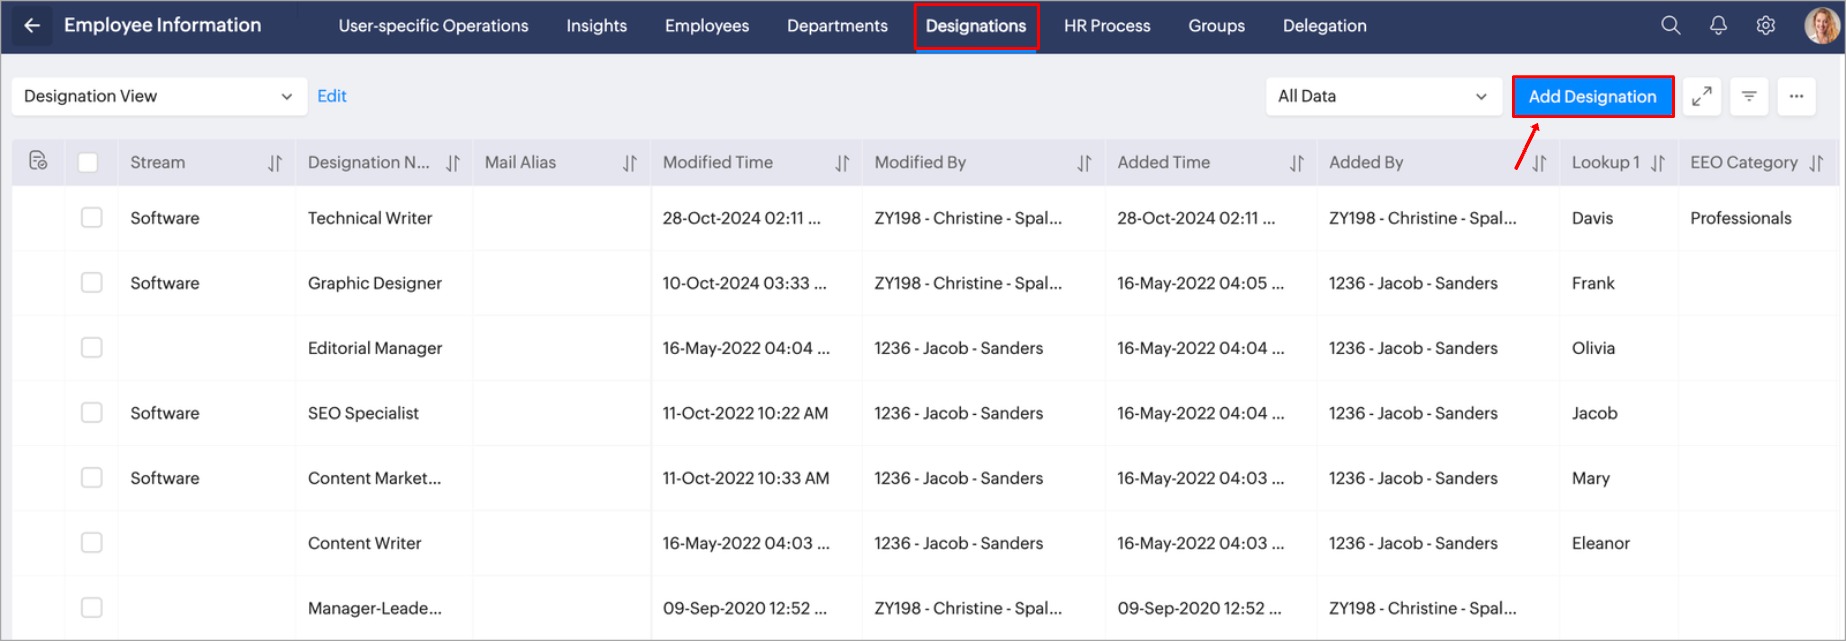Select the Content Market... row checkbox
Image resolution: width=1846 pixels, height=641 pixels.
click(x=91, y=477)
